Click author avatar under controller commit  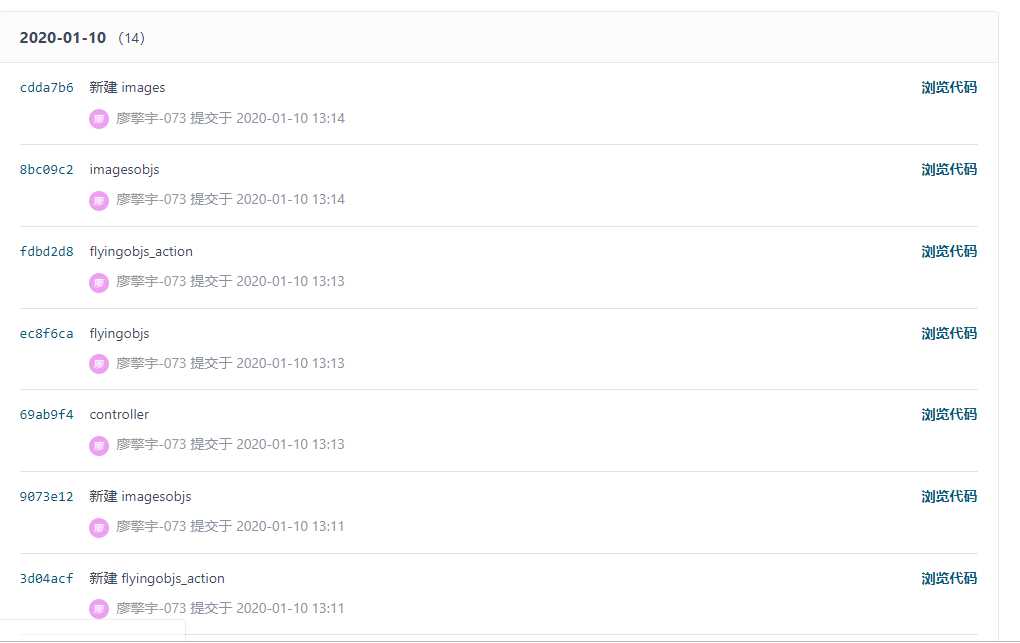click(99, 445)
